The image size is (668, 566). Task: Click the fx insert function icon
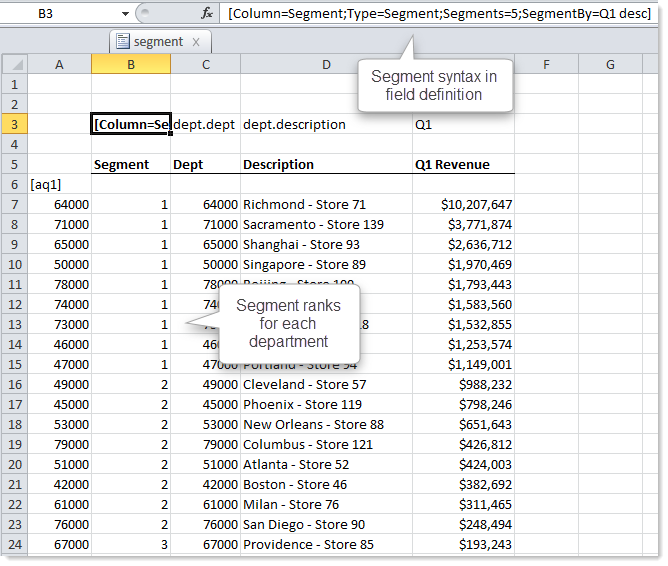pyautogui.click(x=207, y=14)
